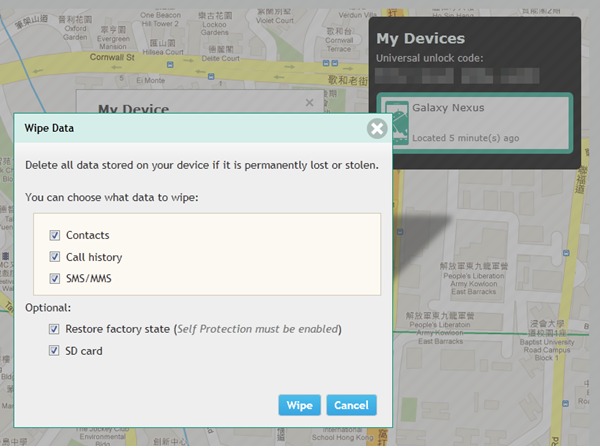Screen dimensions: 600x446
Task: Click 'Located 5 minute(s) ago' text
Action: point(466,138)
